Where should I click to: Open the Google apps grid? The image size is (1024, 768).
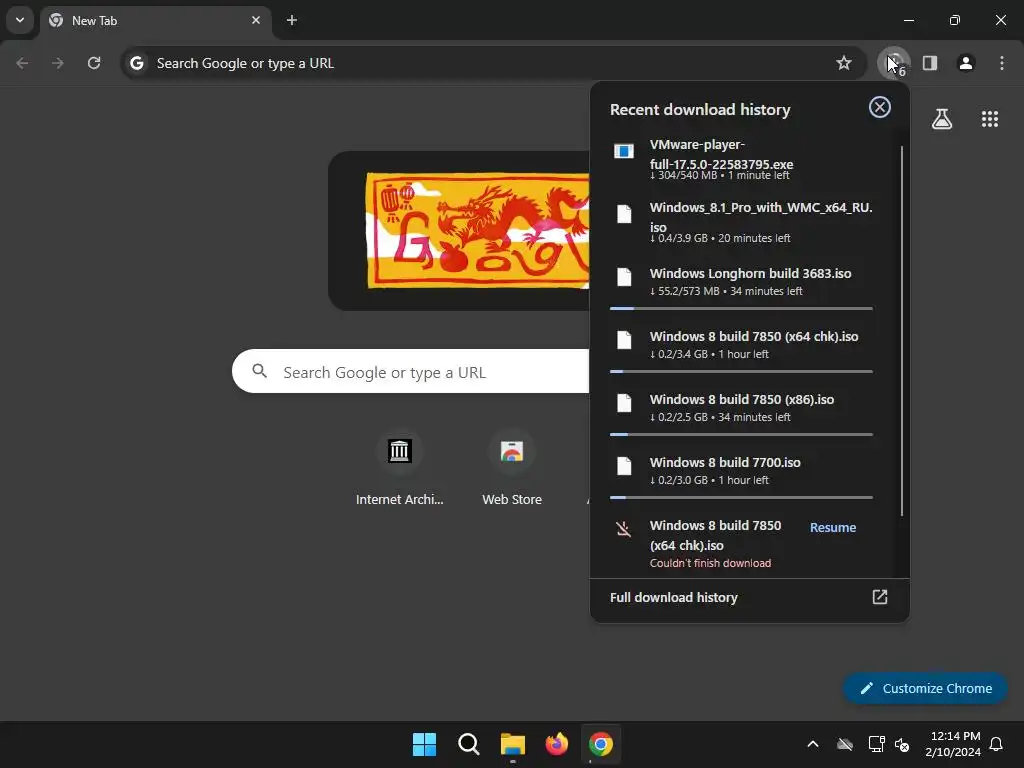[x=990, y=119]
